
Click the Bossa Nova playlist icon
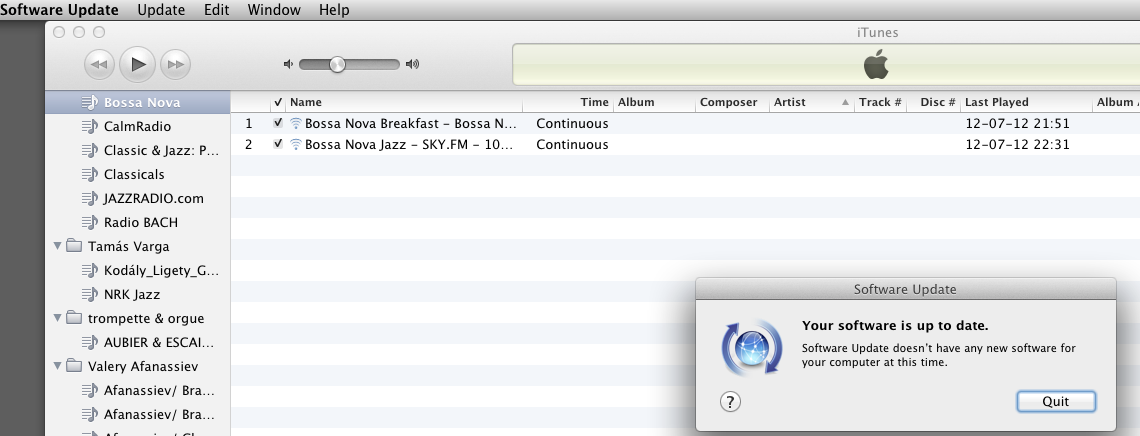pyautogui.click(x=89, y=102)
